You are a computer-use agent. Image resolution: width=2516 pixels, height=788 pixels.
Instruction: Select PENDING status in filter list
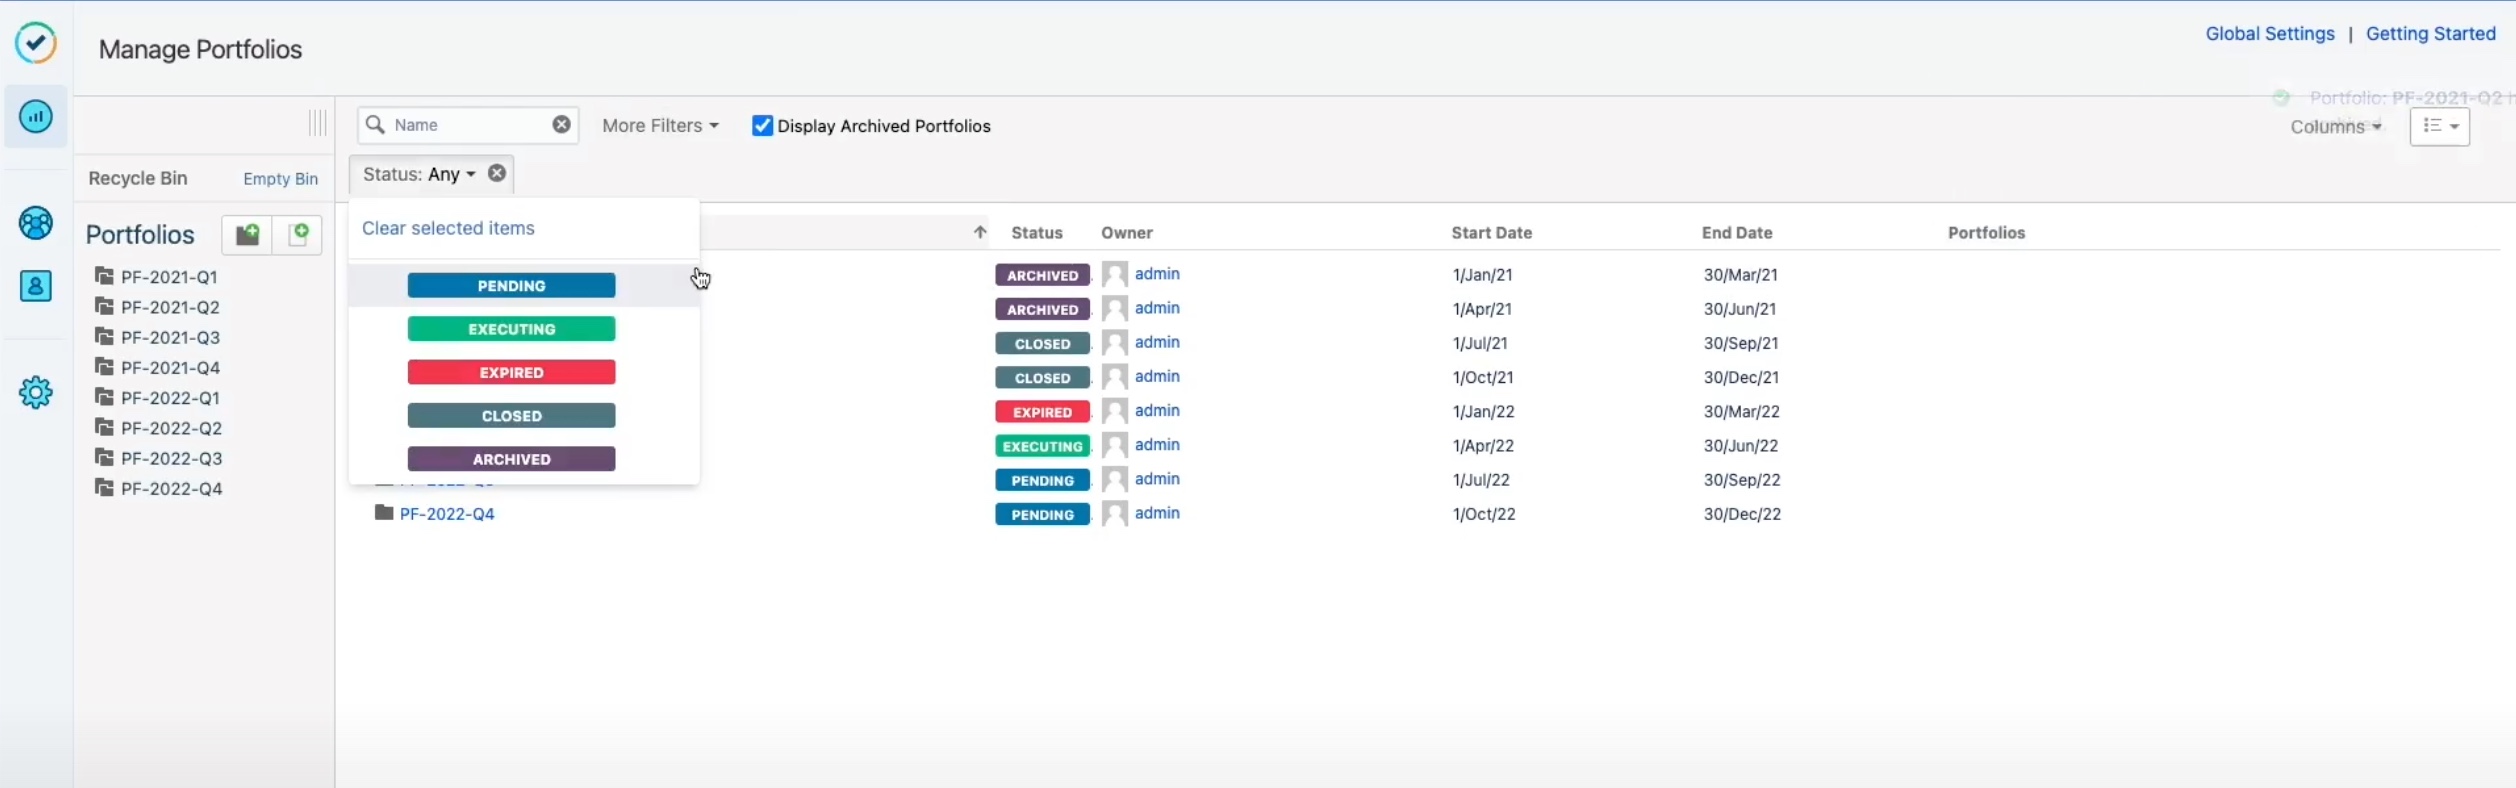tap(511, 286)
